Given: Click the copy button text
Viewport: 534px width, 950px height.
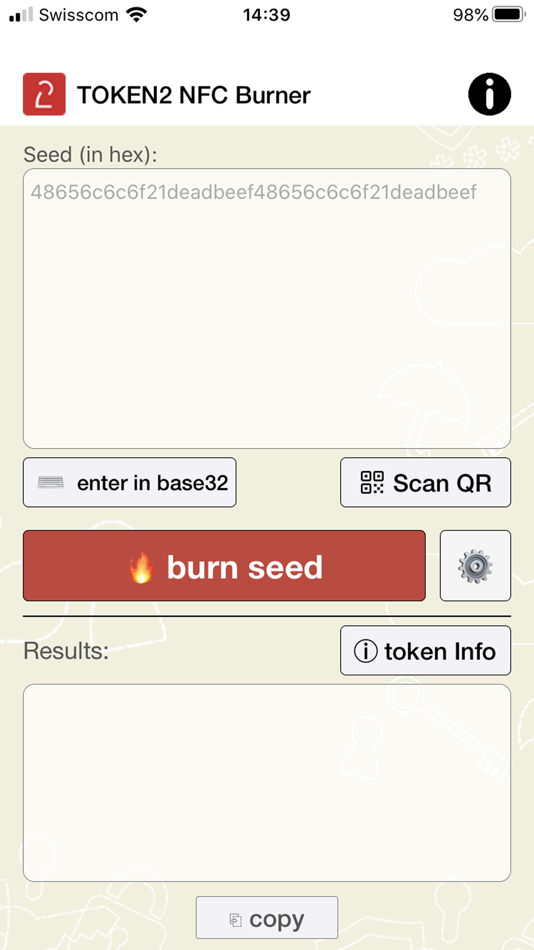Looking at the screenshot, I should [276, 920].
